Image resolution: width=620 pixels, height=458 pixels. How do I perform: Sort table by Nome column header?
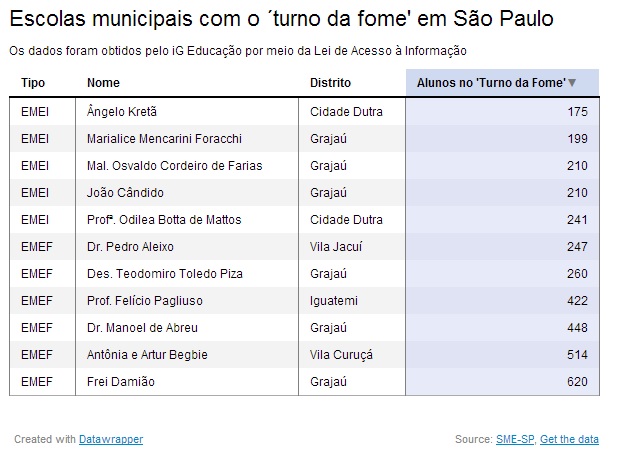click(103, 83)
